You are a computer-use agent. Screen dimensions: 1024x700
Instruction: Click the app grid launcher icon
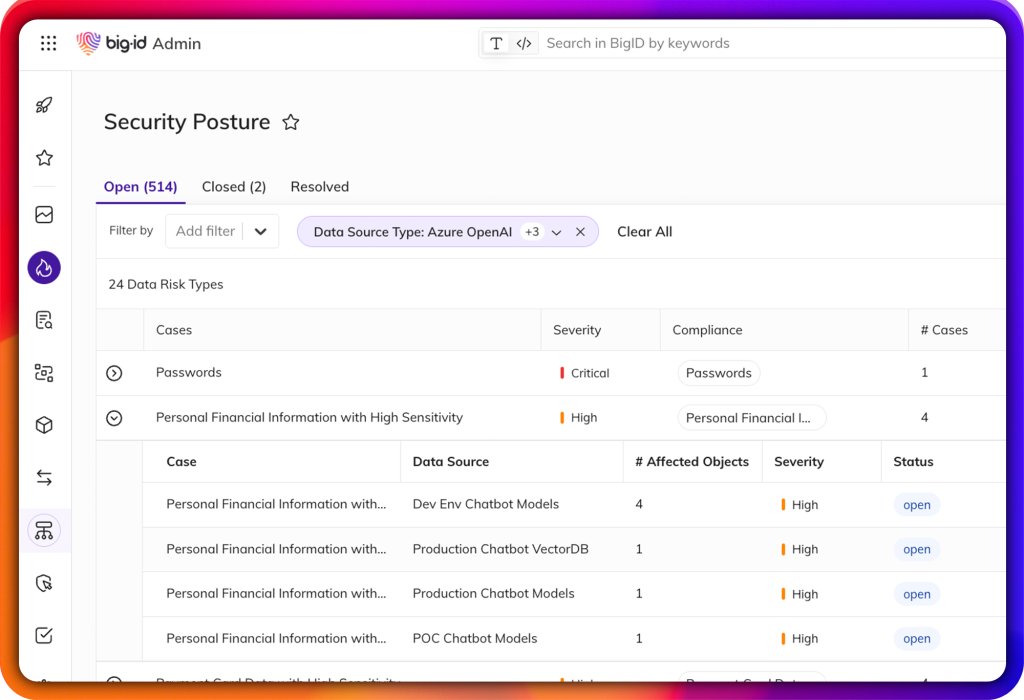48,43
